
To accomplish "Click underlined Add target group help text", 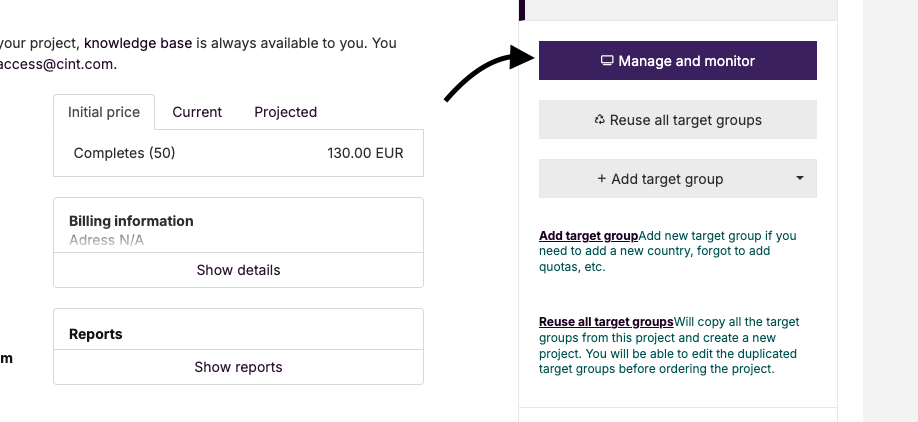I will click(x=588, y=236).
